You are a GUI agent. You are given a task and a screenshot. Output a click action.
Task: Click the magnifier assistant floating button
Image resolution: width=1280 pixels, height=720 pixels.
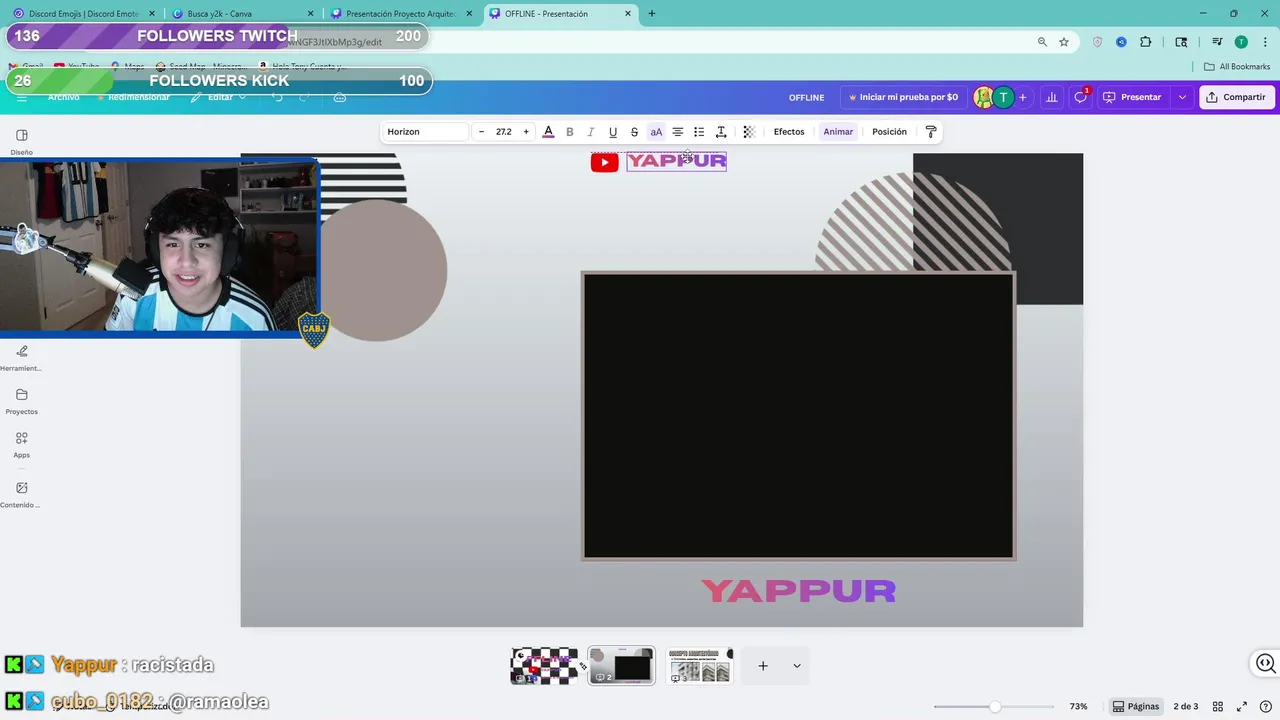point(1266,663)
